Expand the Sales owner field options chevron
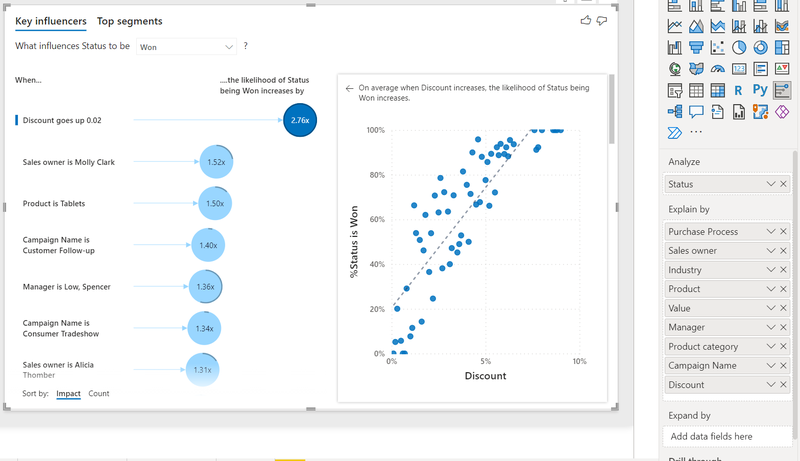 [x=770, y=250]
